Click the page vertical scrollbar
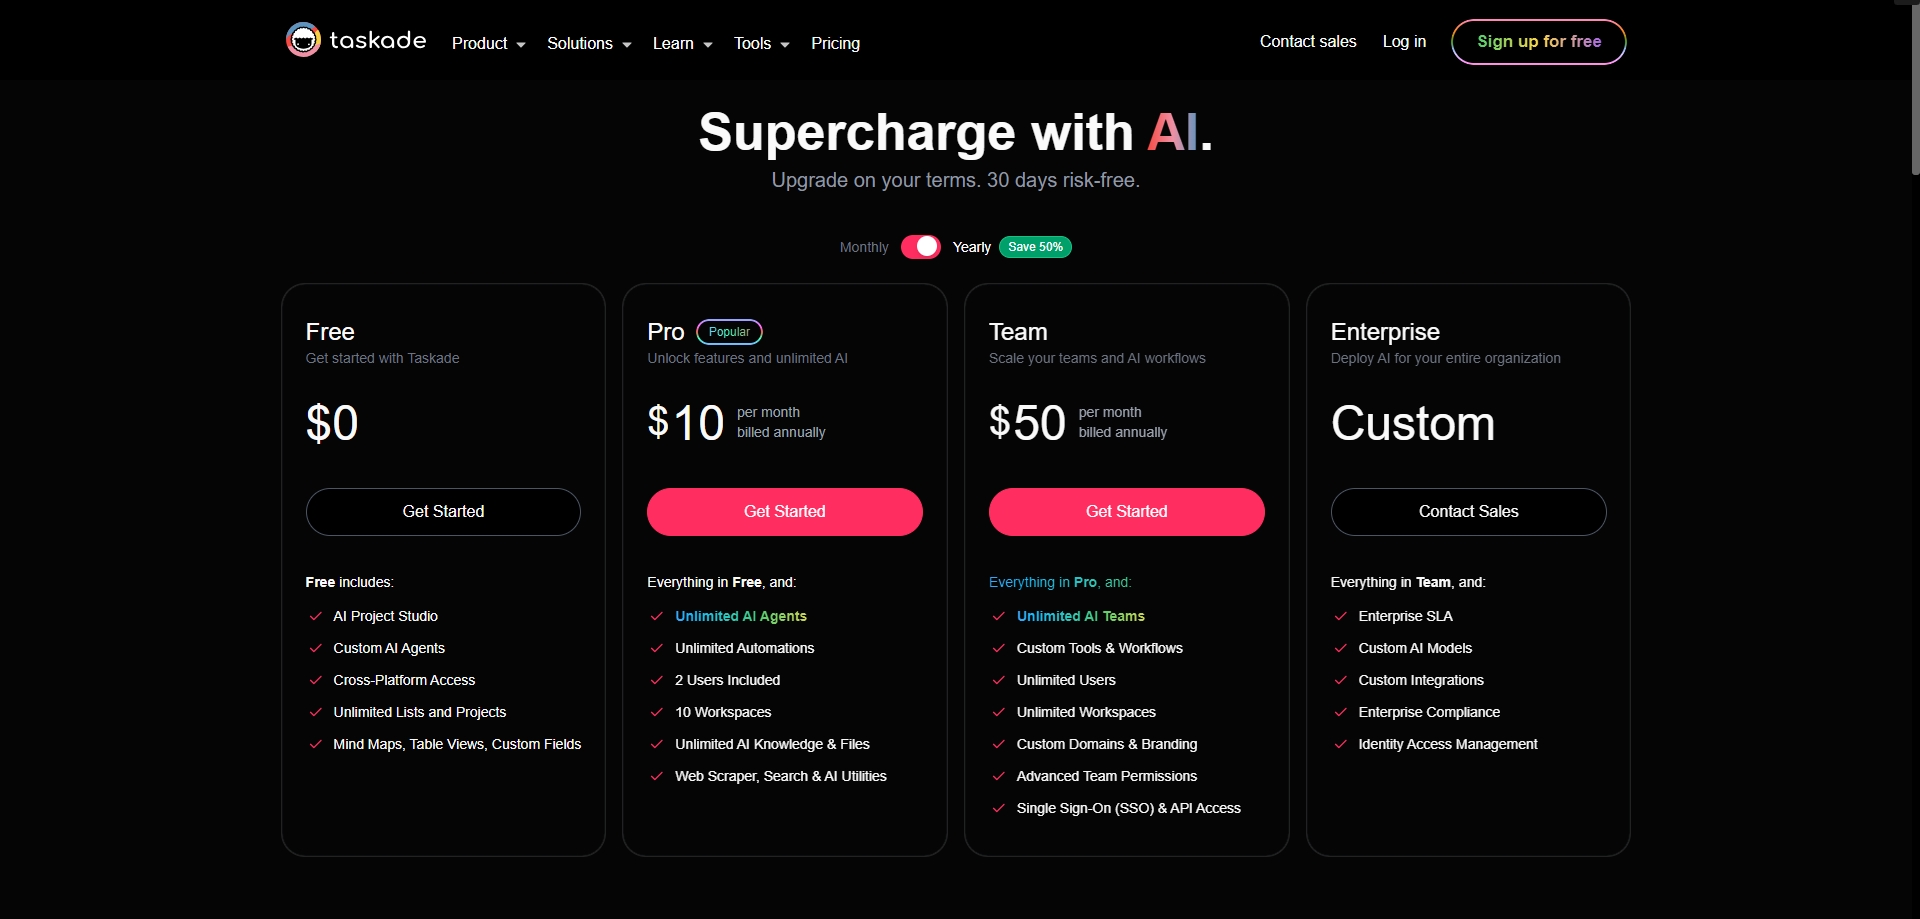1920x919 pixels. point(1914,90)
